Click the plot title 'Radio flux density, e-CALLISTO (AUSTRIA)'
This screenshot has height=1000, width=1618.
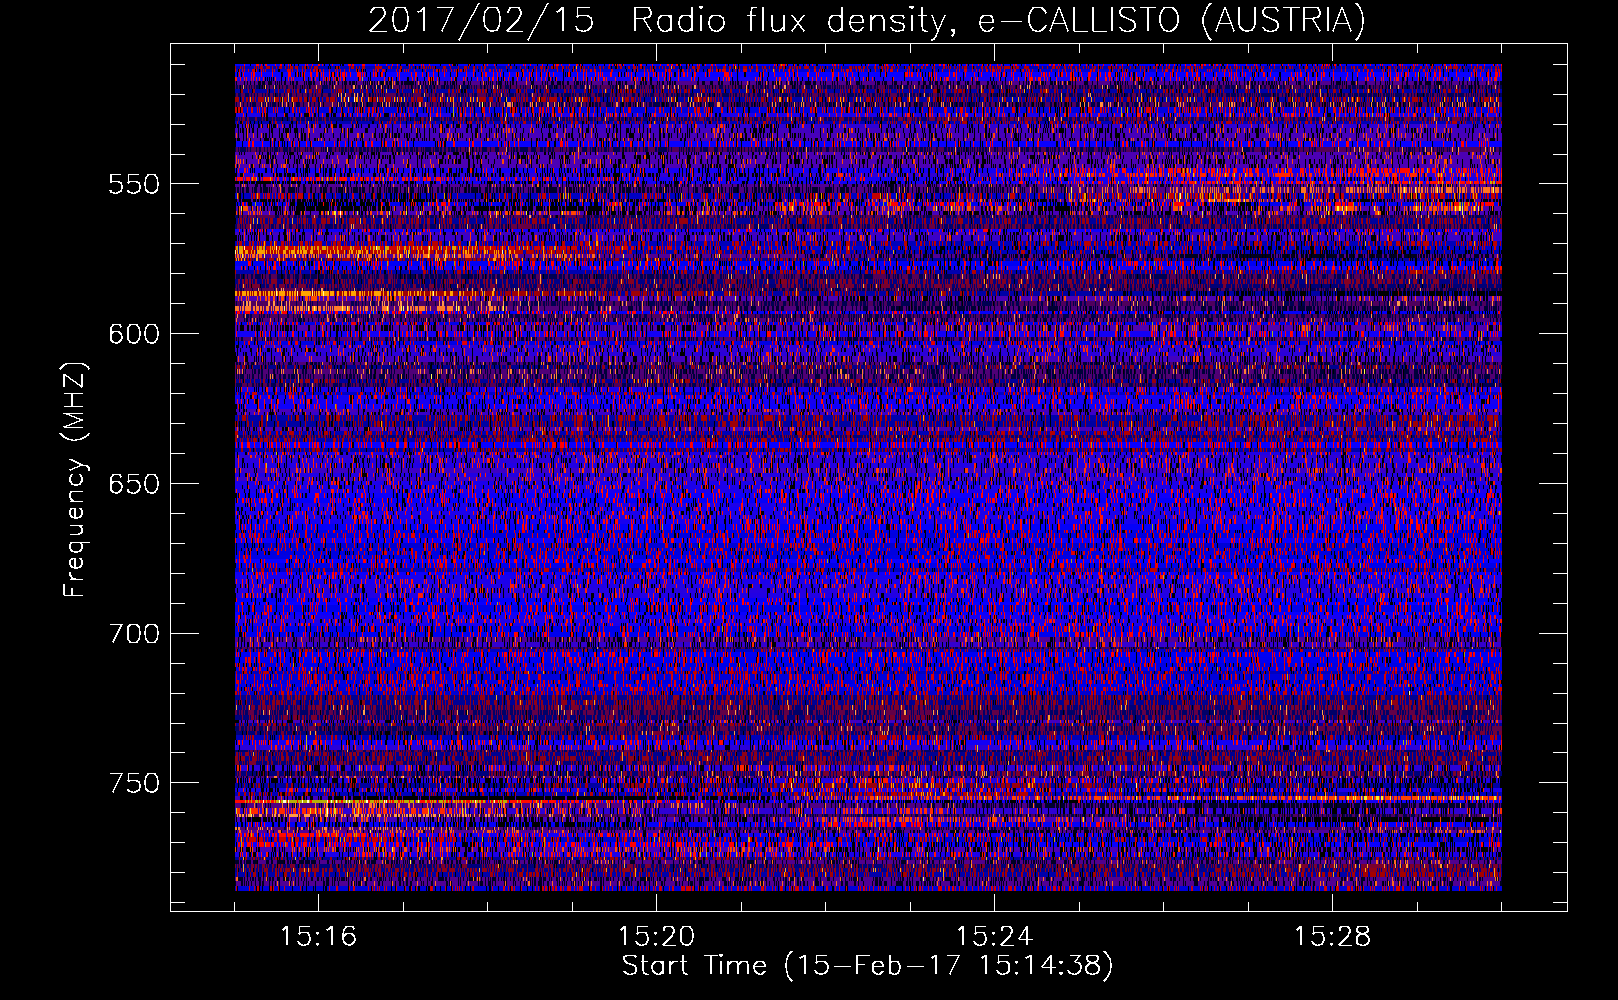(998, 21)
